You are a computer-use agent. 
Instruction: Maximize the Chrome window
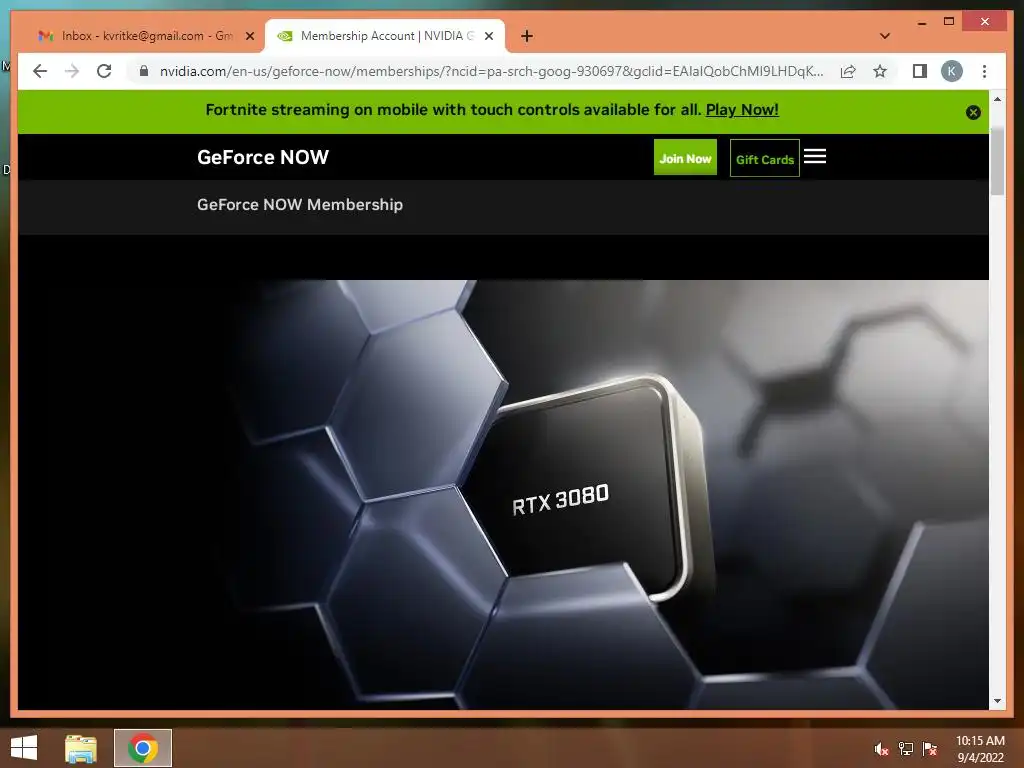pos(949,22)
